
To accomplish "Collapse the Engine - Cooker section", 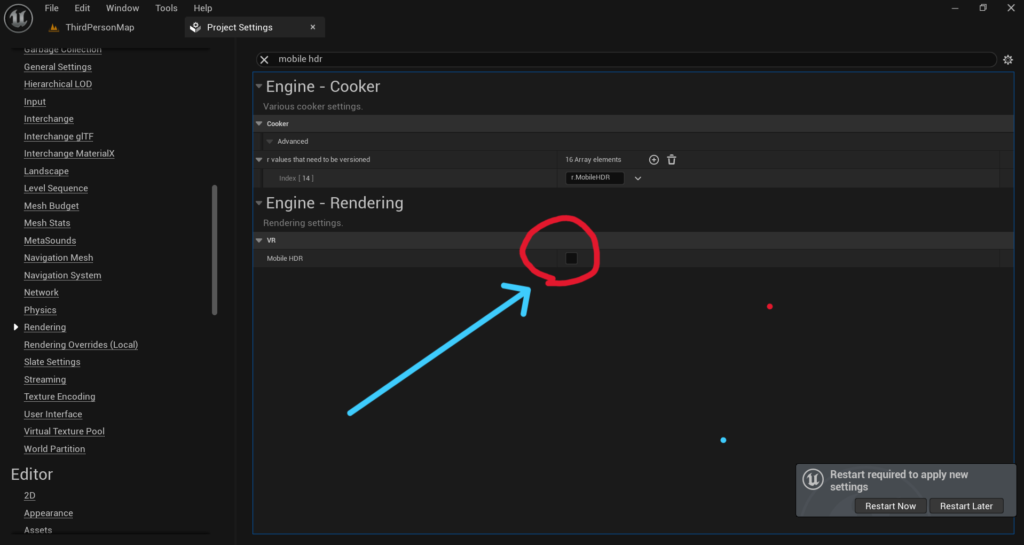I will point(259,86).
